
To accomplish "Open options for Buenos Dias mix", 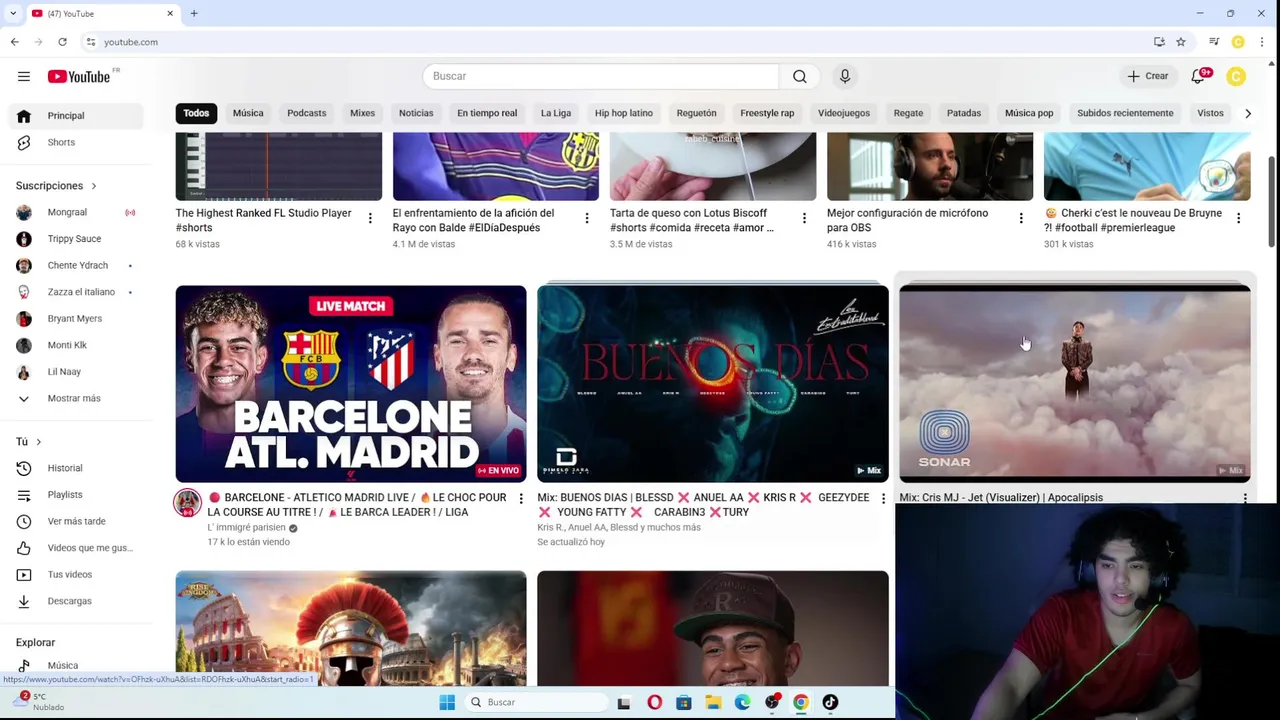I will (x=883, y=498).
